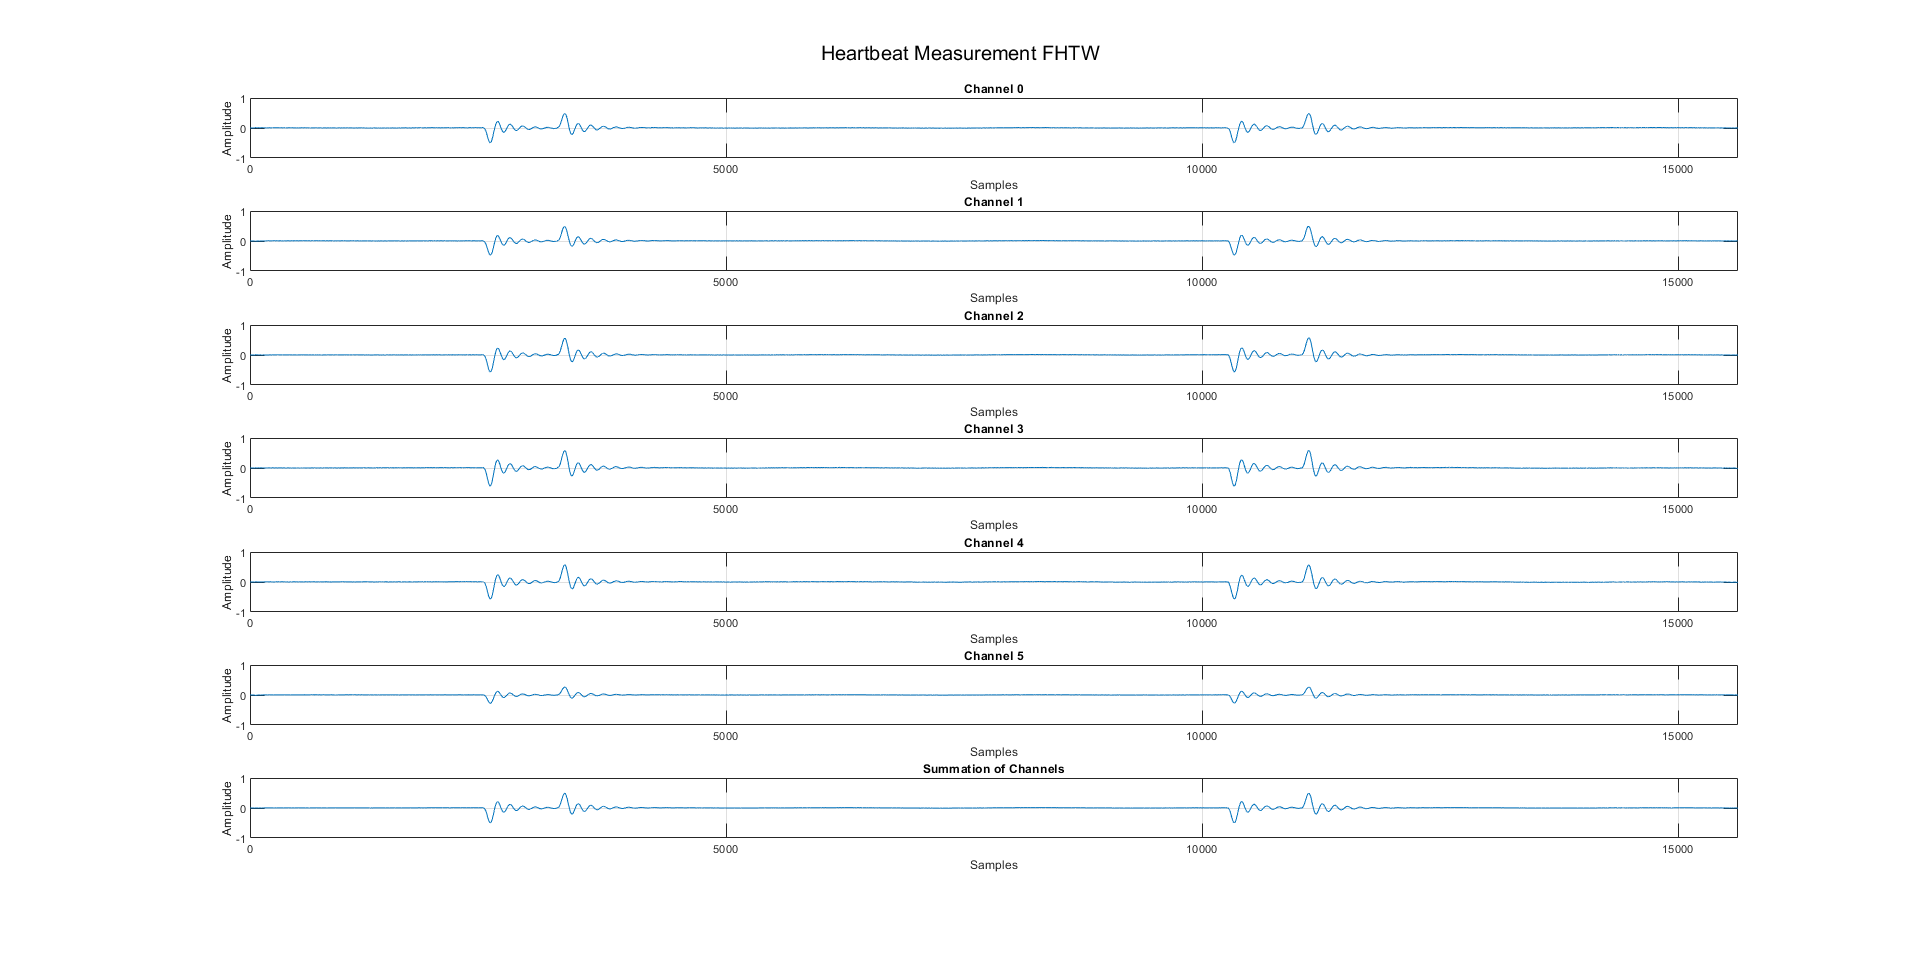The height and width of the screenshot is (955, 1920).
Task: Click the Channel 4 subplot title
Action: [x=993, y=543]
